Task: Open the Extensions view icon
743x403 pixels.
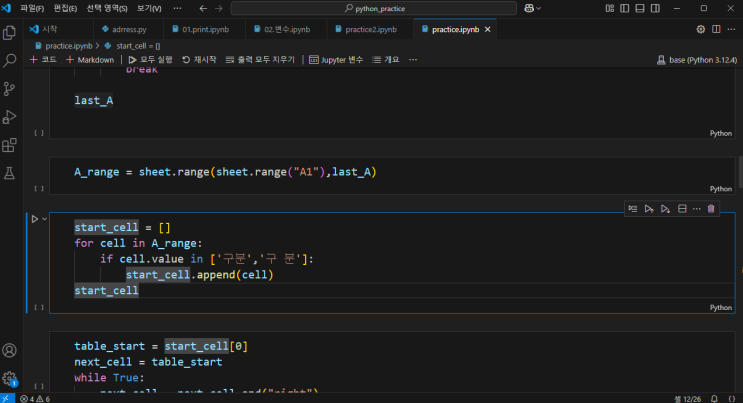Action: pos(10,146)
